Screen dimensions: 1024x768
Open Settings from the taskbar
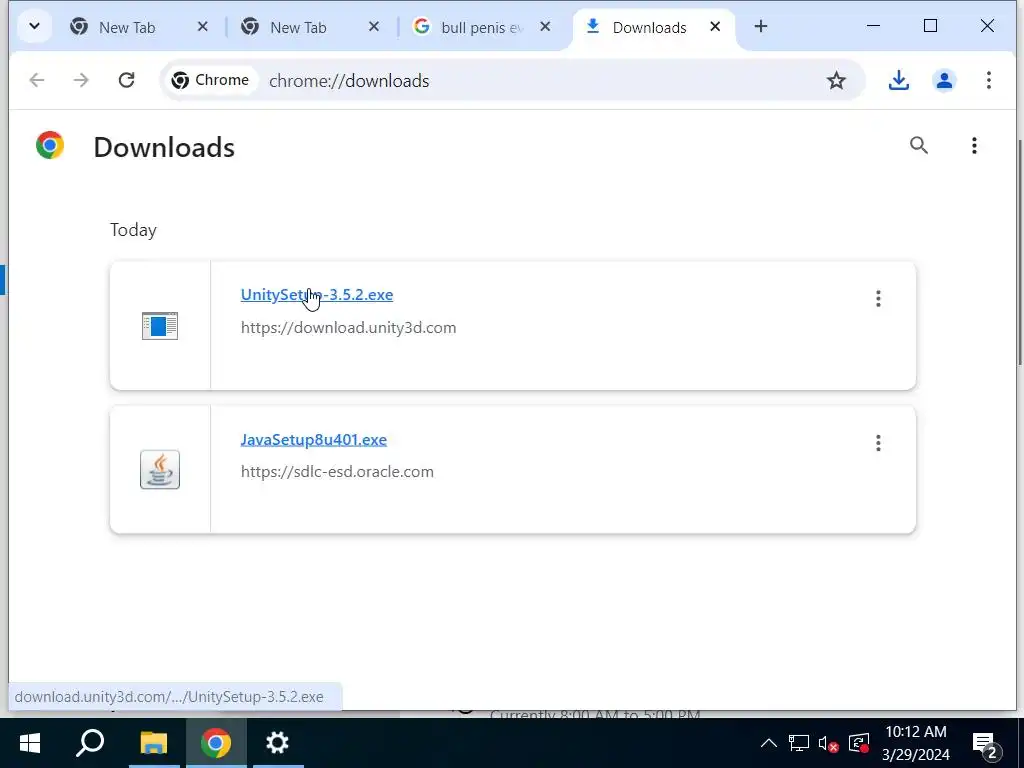278,743
